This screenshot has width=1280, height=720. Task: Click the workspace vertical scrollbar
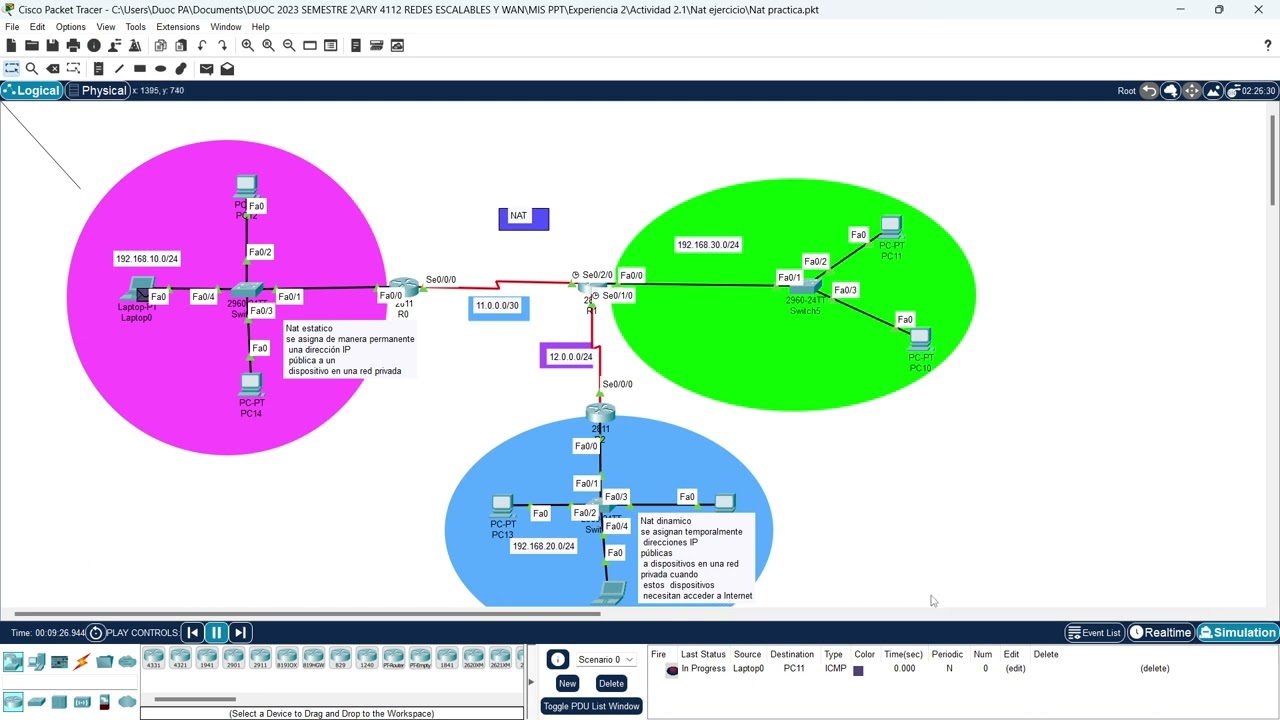click(x=1273, y=159)
